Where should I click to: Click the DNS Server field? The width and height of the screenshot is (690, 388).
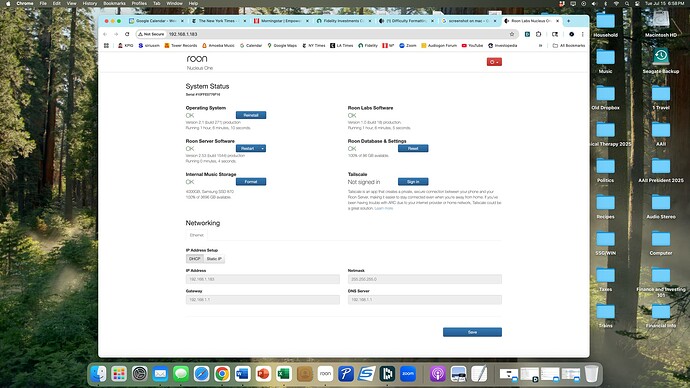(425, 300)
